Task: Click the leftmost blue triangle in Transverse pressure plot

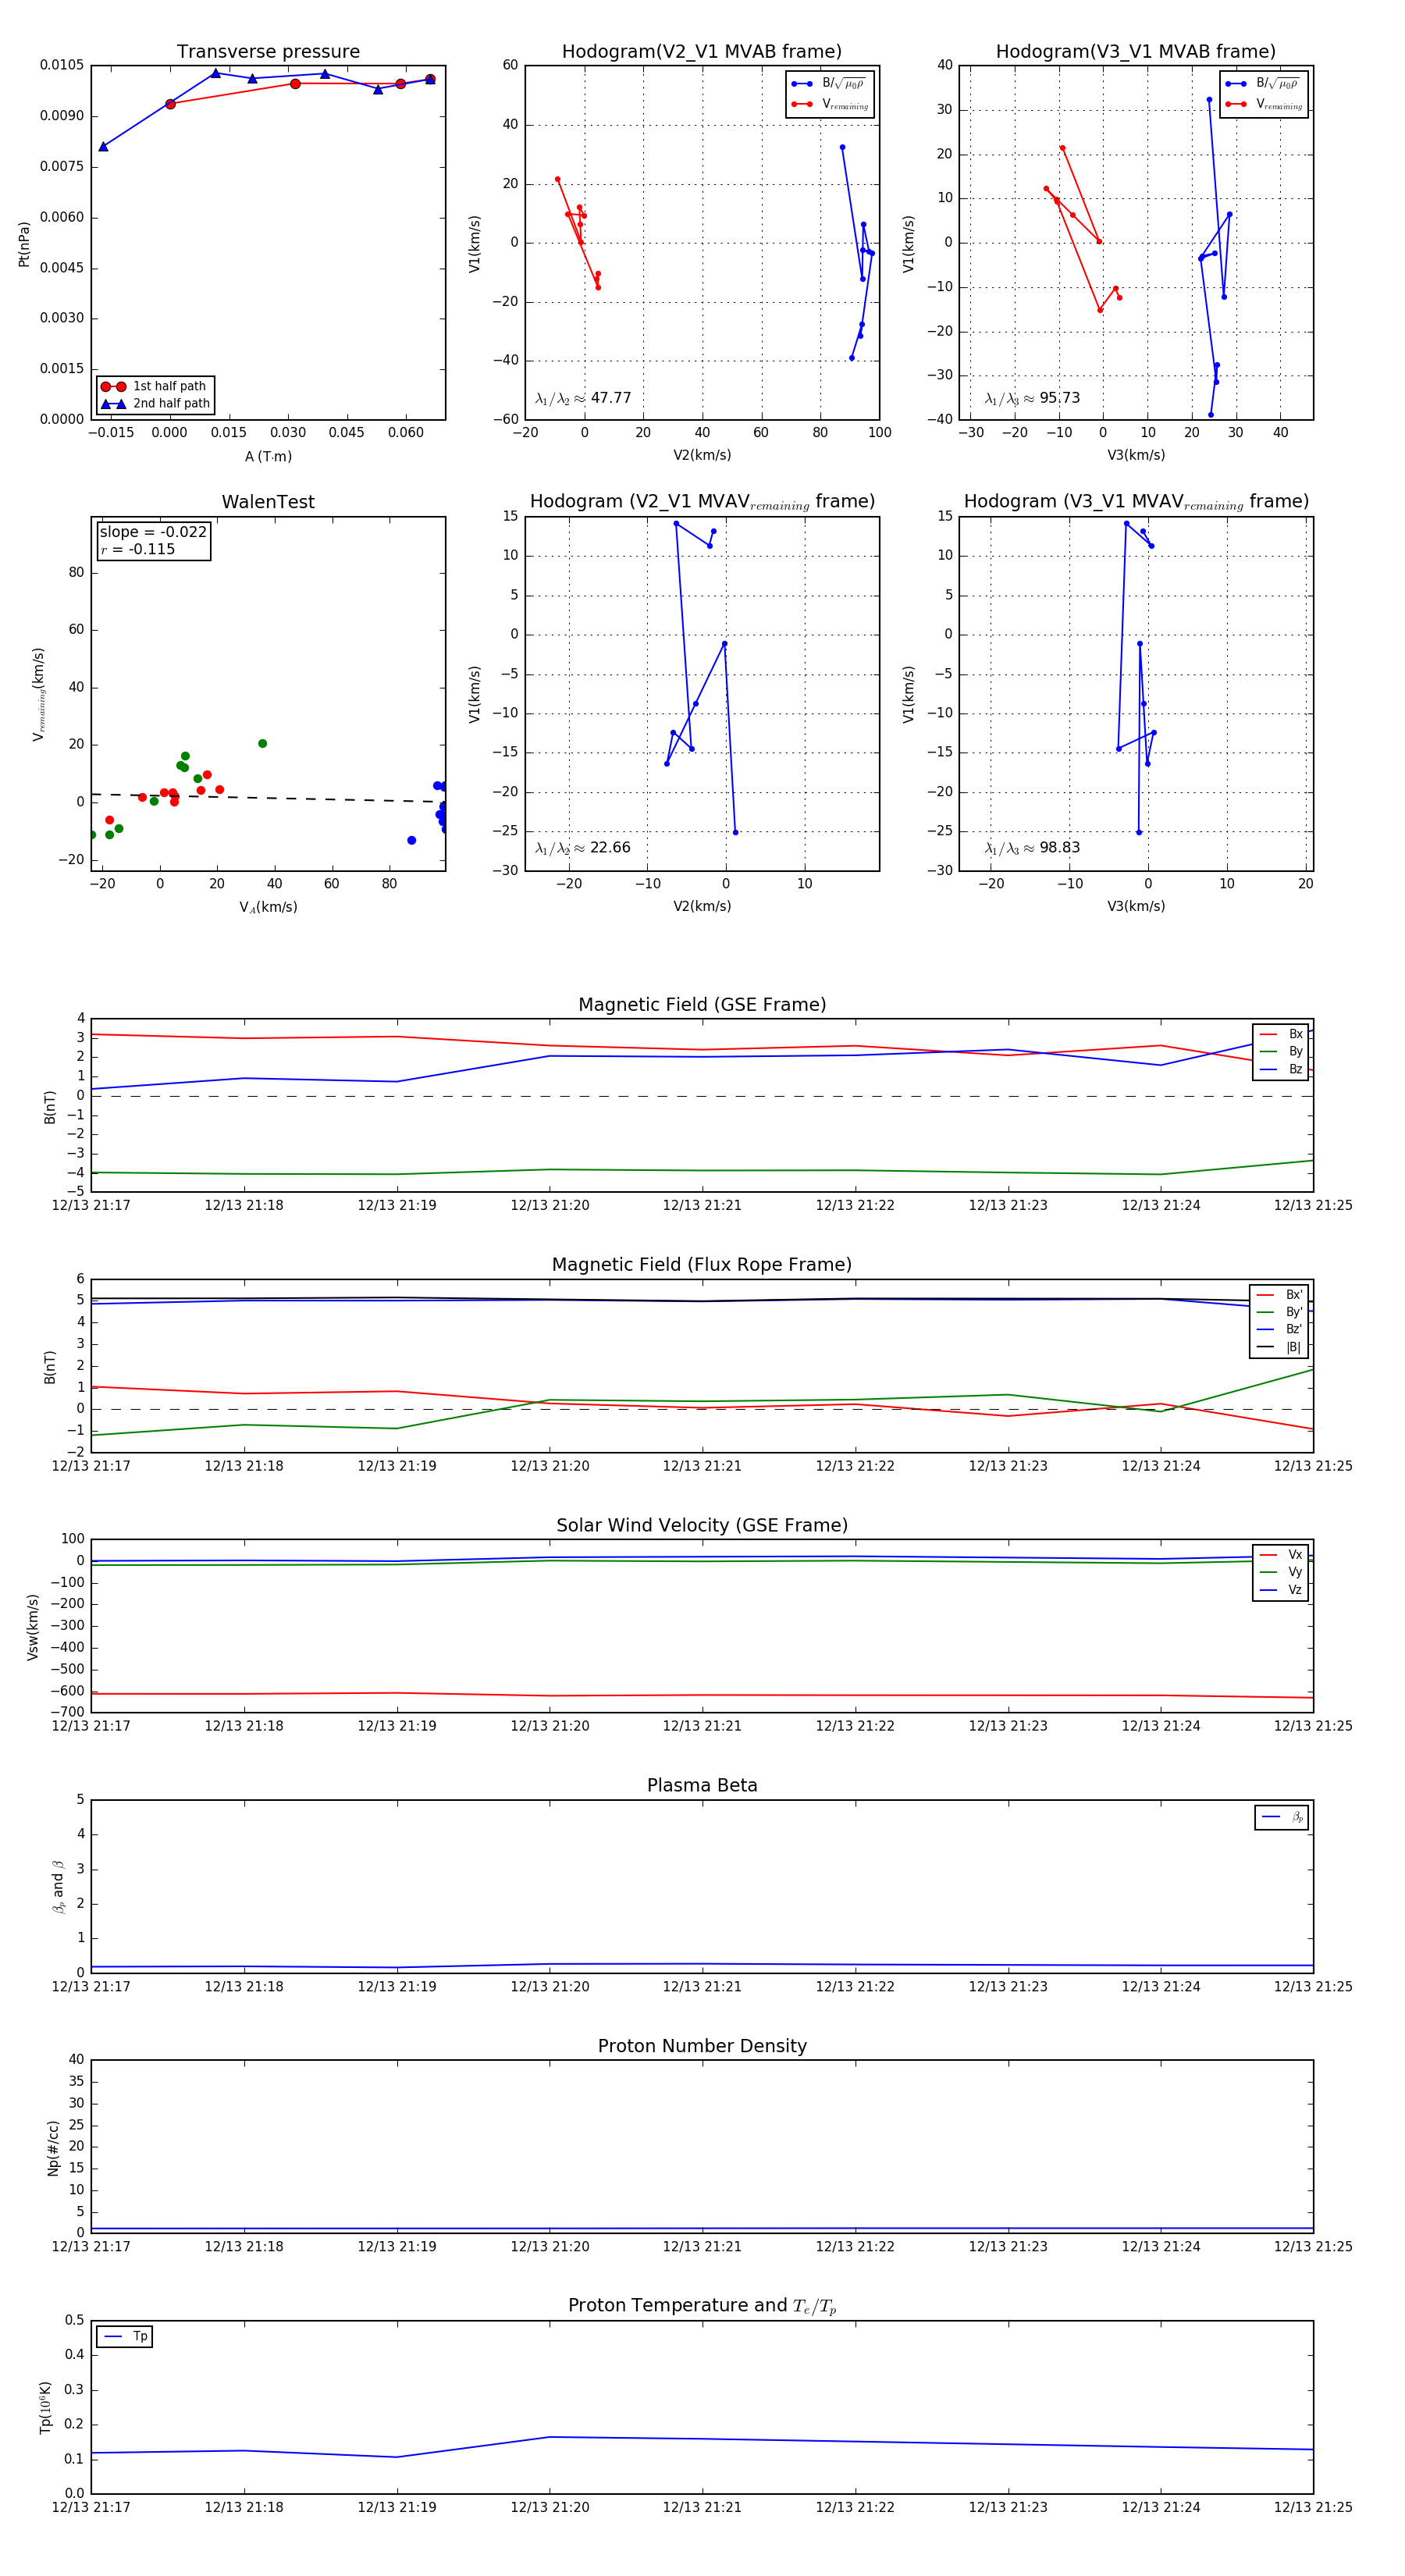Action: click(103, 147)
